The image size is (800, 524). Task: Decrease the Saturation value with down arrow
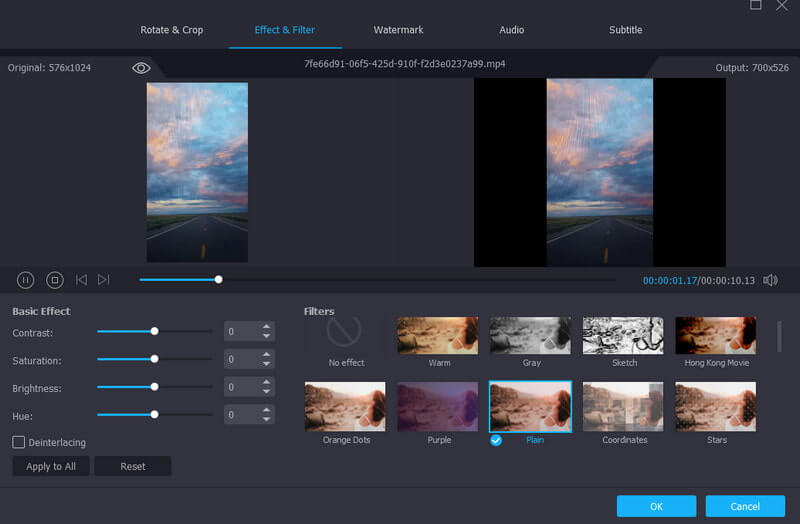tap(266, 364)
